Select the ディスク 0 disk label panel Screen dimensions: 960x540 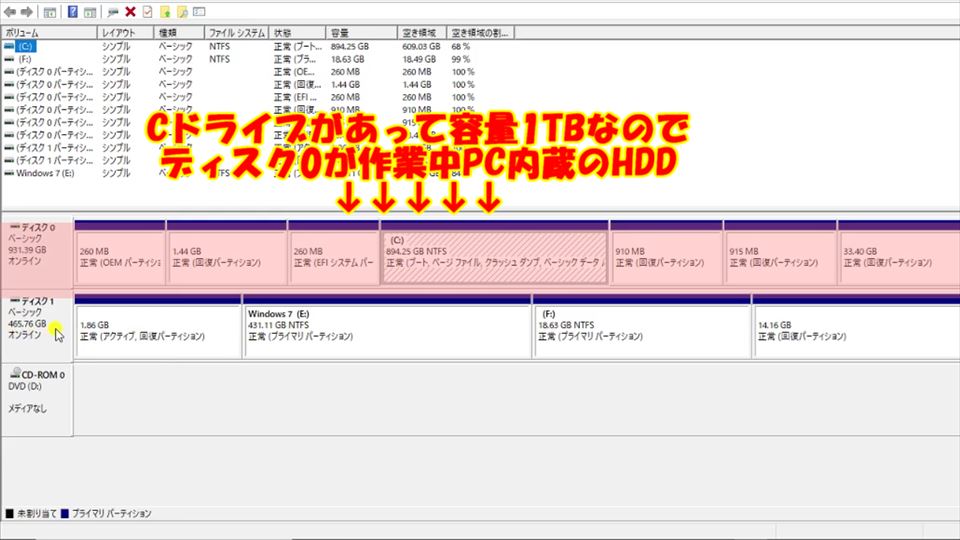tap(37, 254)
